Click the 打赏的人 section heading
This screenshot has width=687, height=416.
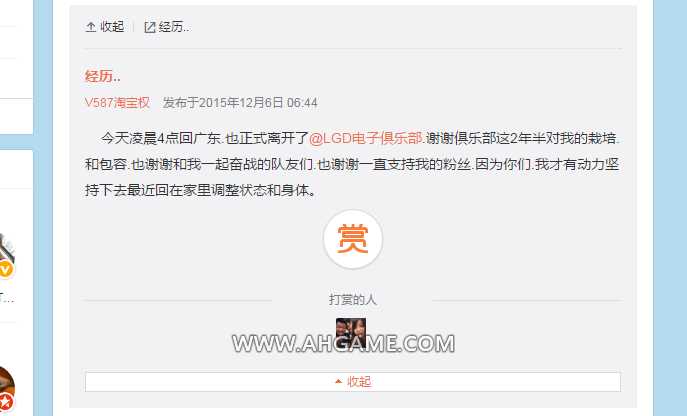(x=353, y=300)
